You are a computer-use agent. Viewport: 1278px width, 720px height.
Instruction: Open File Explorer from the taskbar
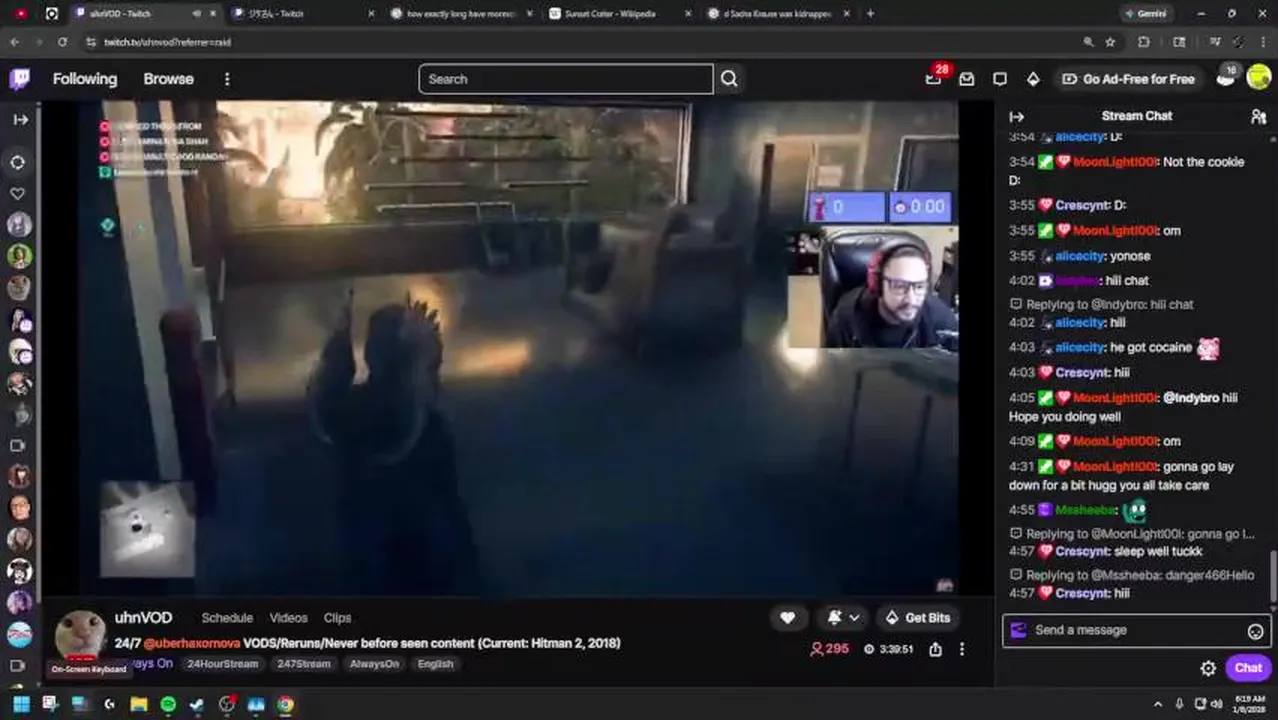point(139,704)
